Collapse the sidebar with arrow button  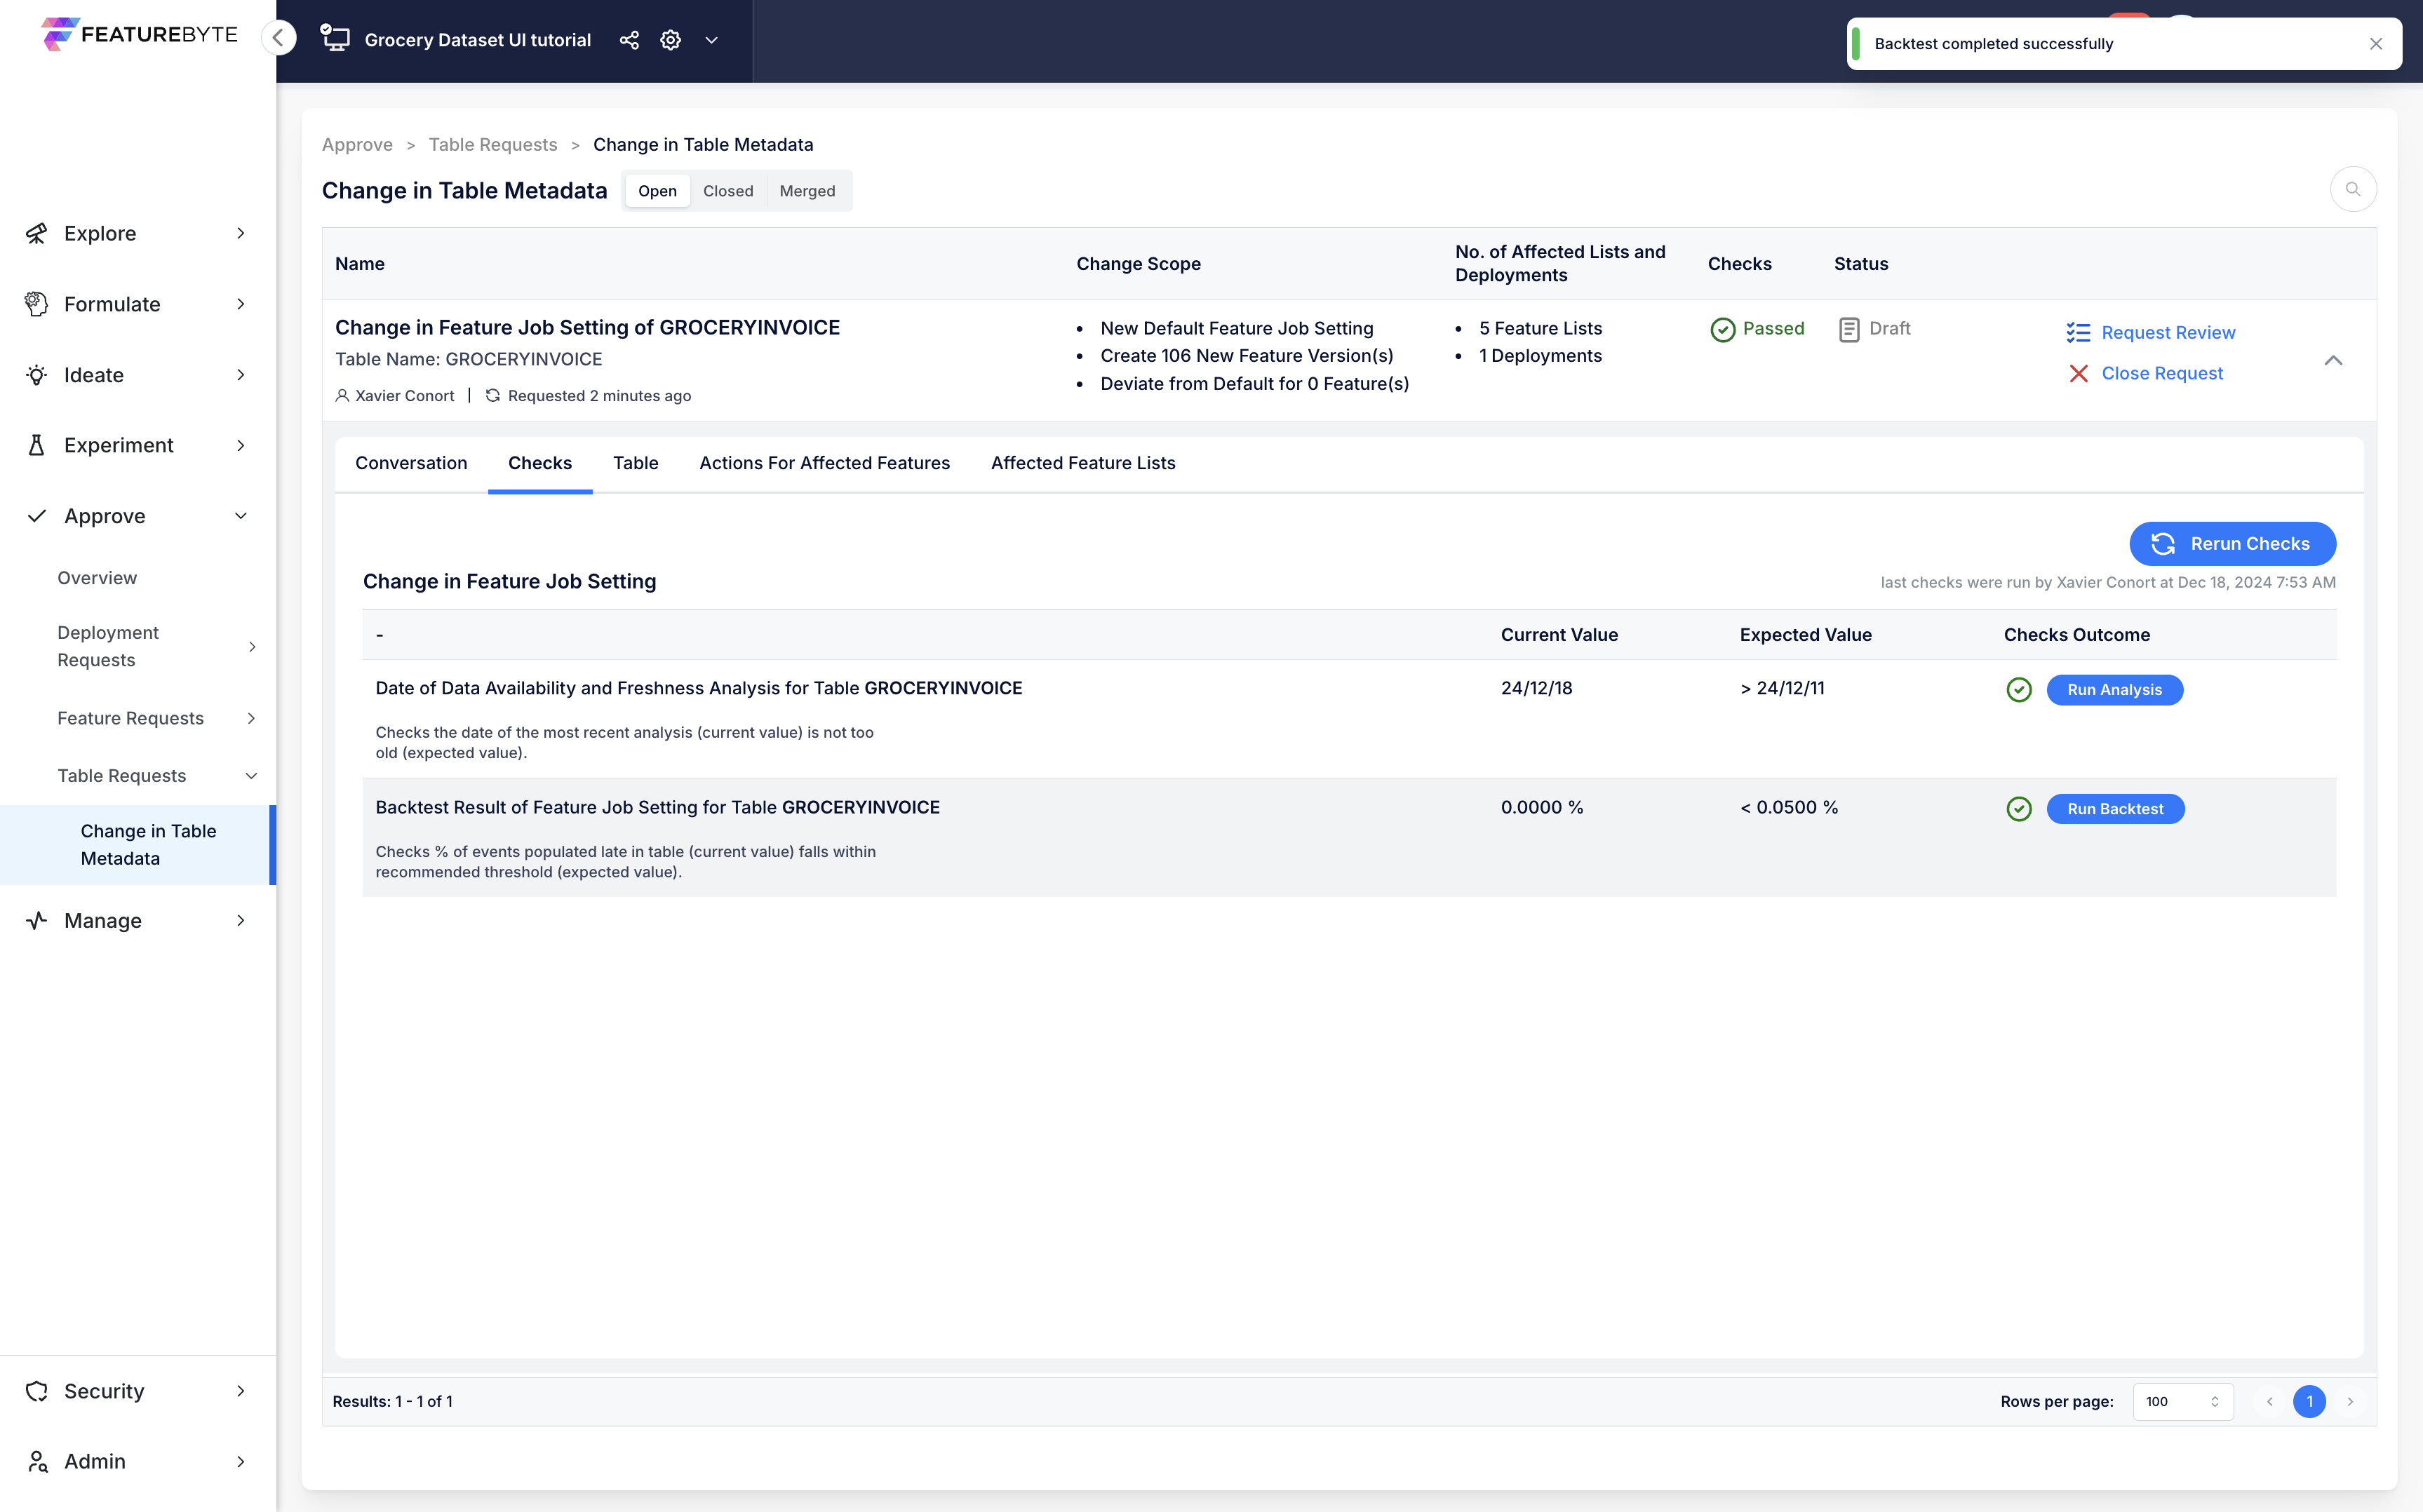click(x=279, y=38)
